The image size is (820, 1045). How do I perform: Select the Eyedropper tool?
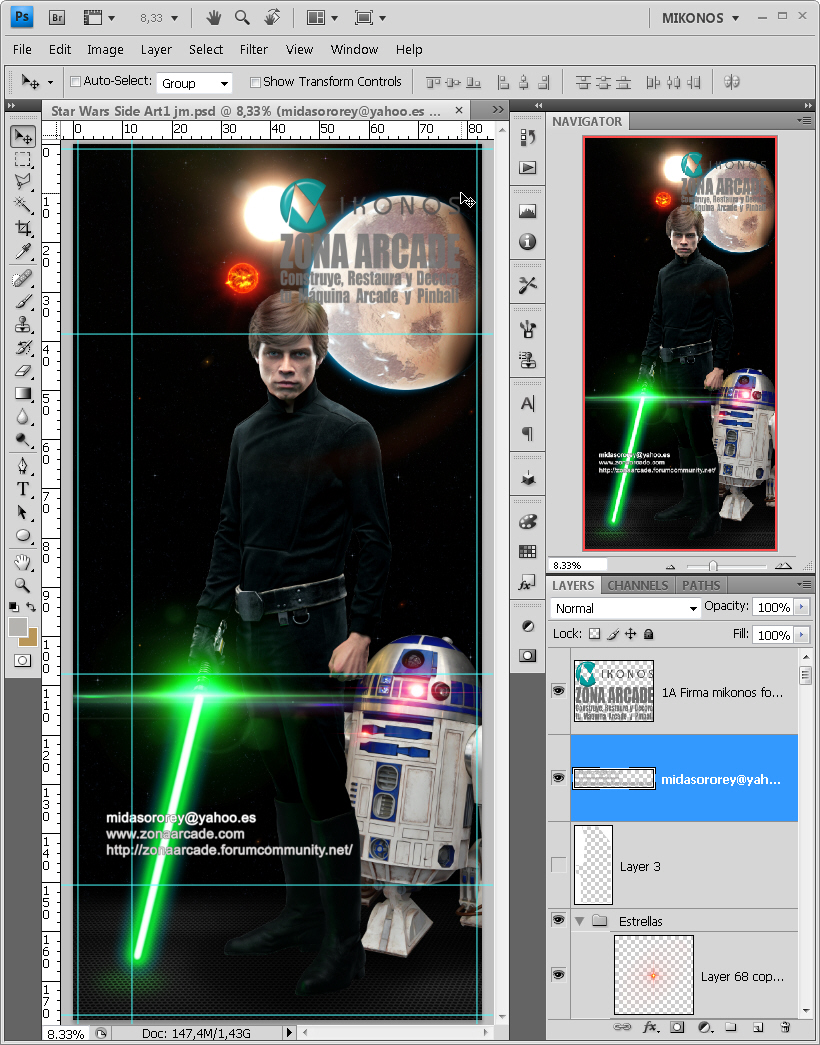tap(23, 251)
